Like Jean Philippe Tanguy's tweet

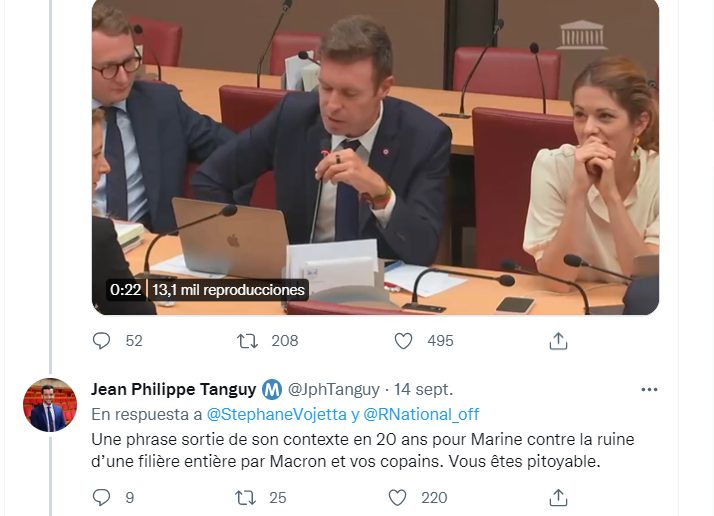tap(397, 497)
